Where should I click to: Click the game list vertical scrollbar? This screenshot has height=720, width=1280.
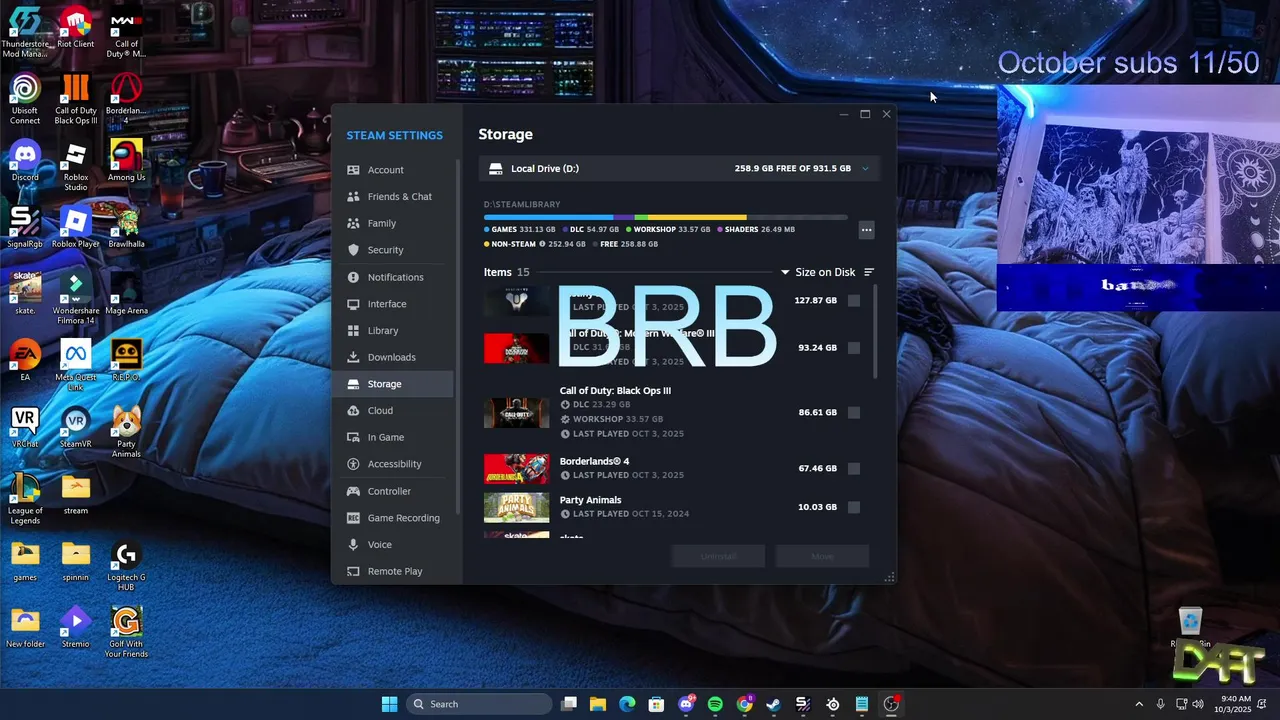(876, 332)
